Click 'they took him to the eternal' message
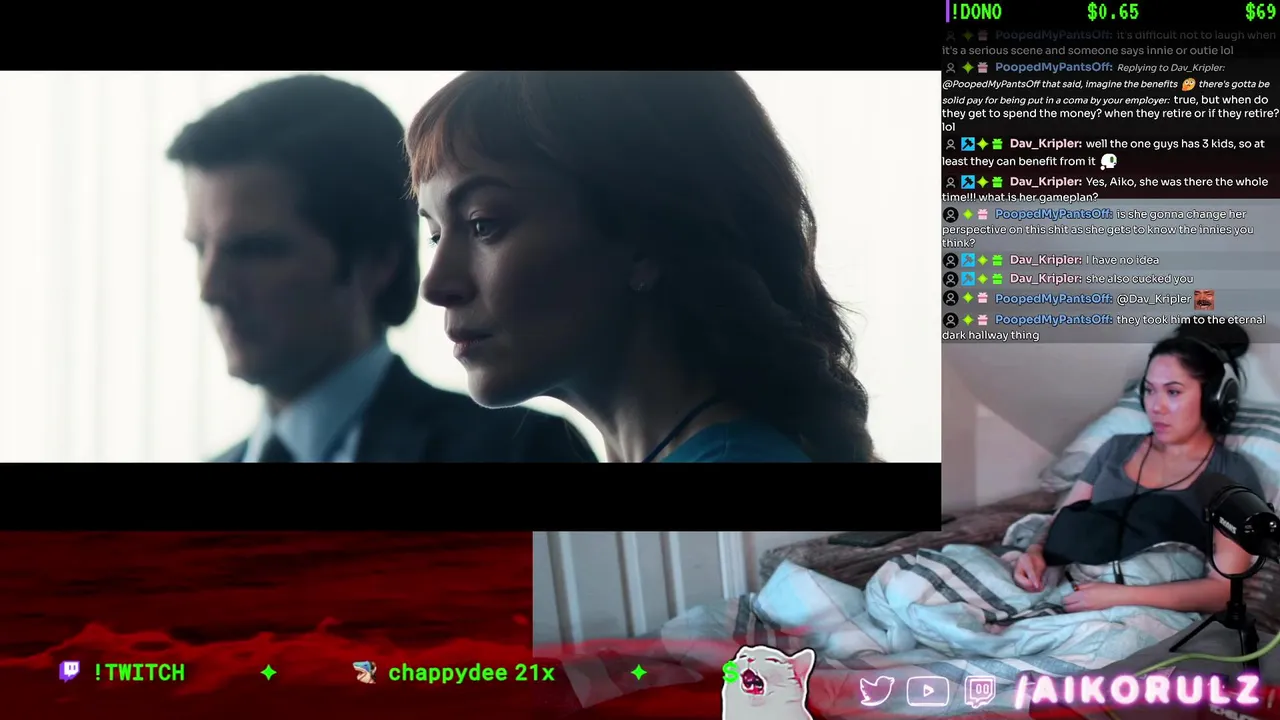This screenshot has height=720, width=1280. (1191, 320)
